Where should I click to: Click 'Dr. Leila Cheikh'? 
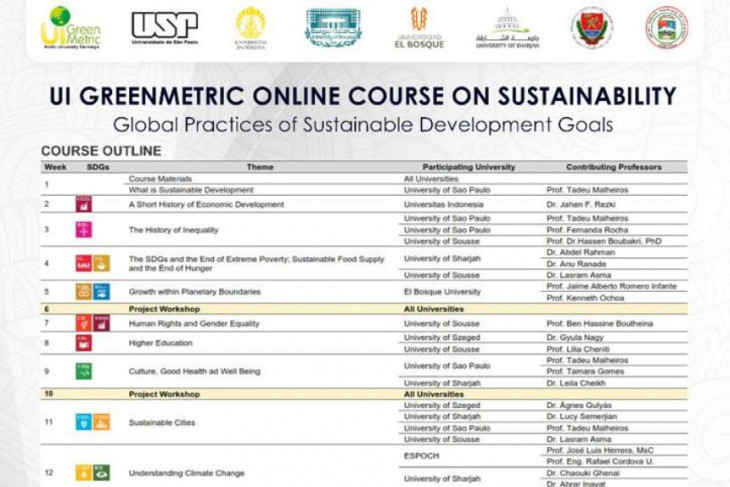pyautogui.click(x=576, y=383)
